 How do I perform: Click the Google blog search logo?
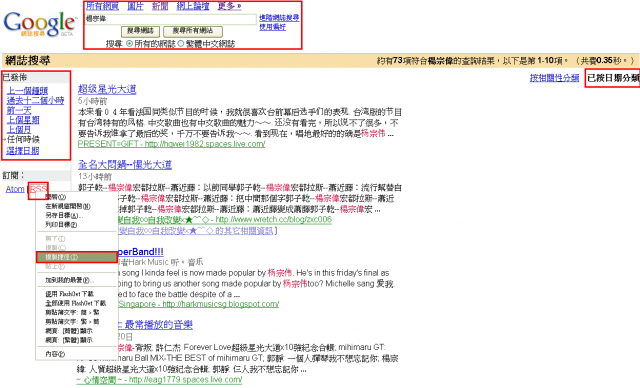pyautogui.click(x=40, y=24)
